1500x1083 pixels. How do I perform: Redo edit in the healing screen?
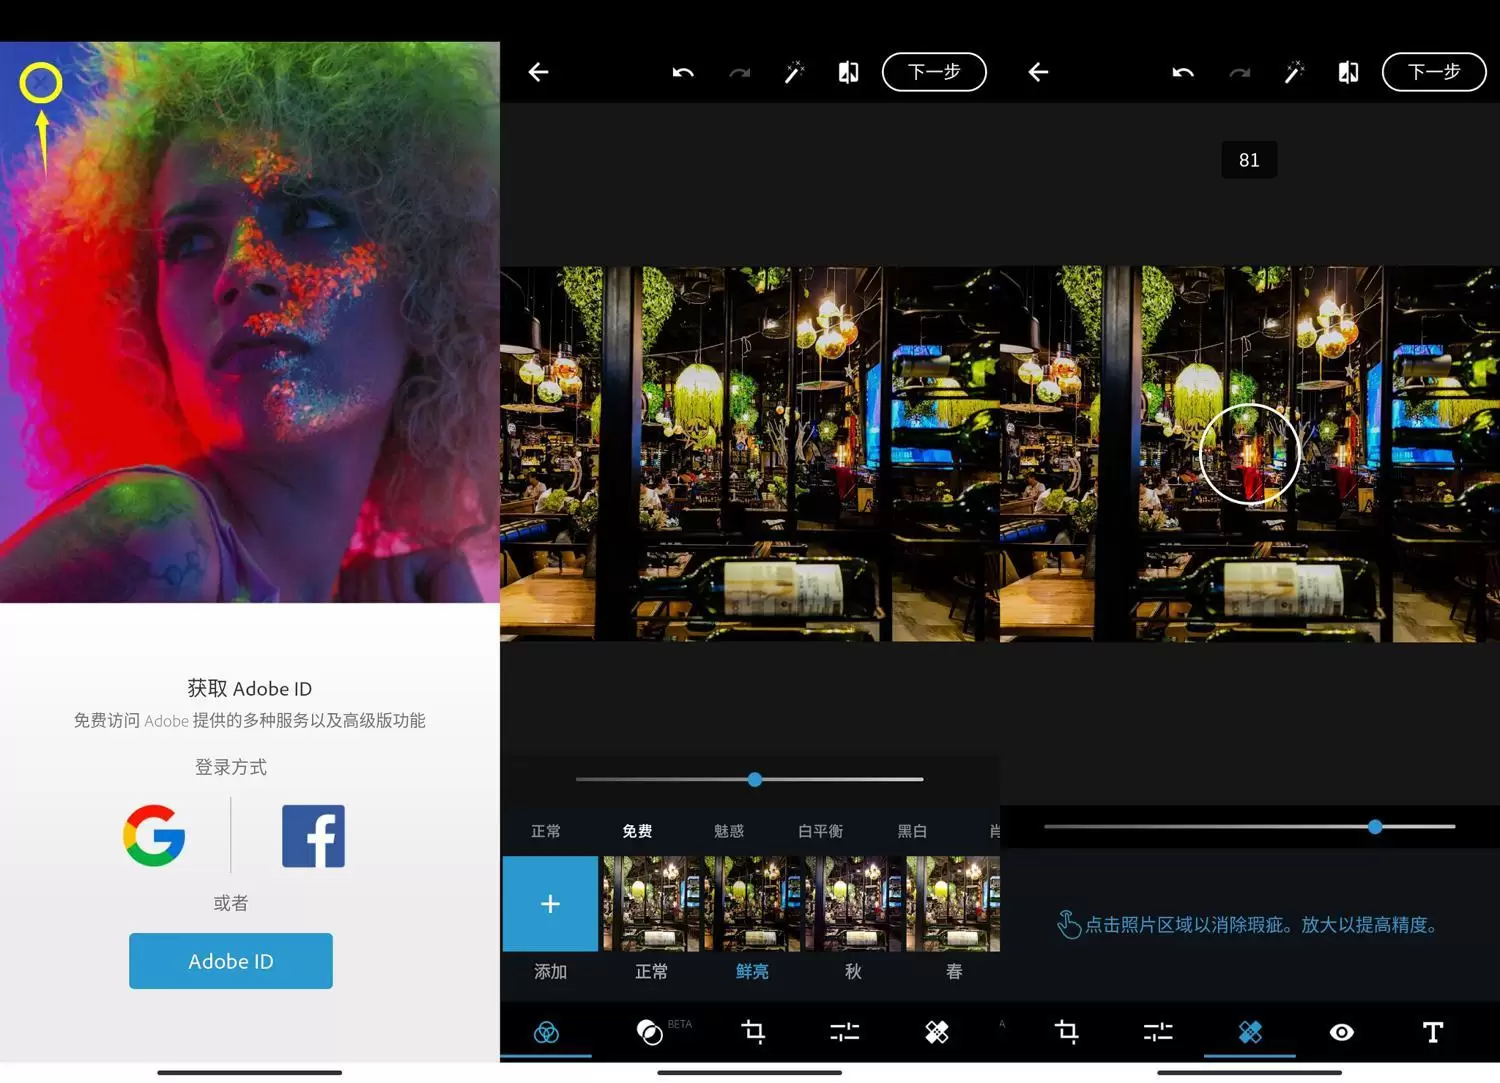pos(1240,72)
